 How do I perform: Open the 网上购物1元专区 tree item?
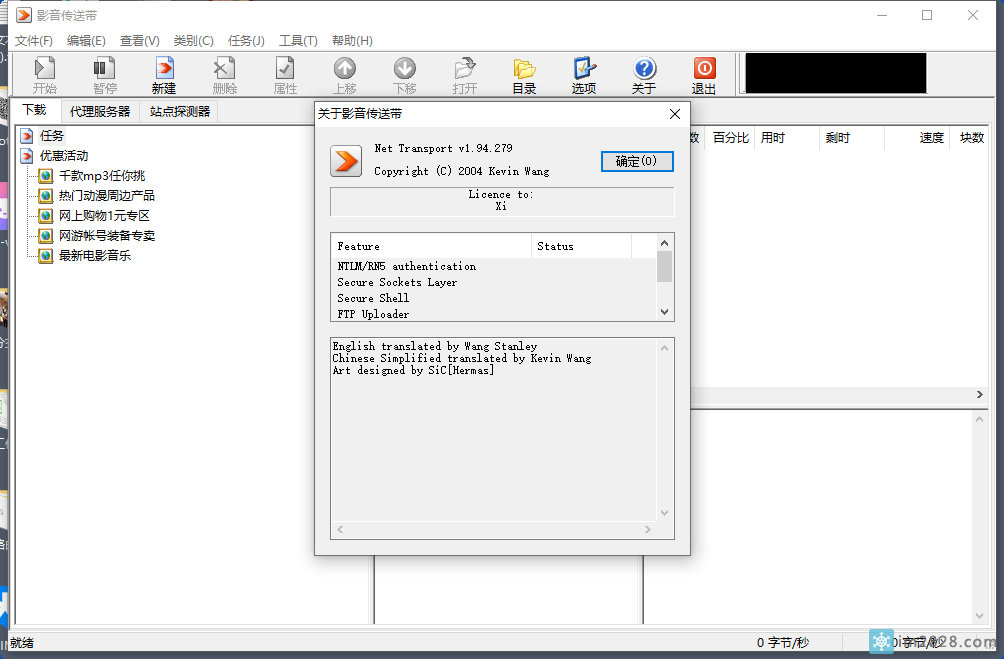point(104,215)
